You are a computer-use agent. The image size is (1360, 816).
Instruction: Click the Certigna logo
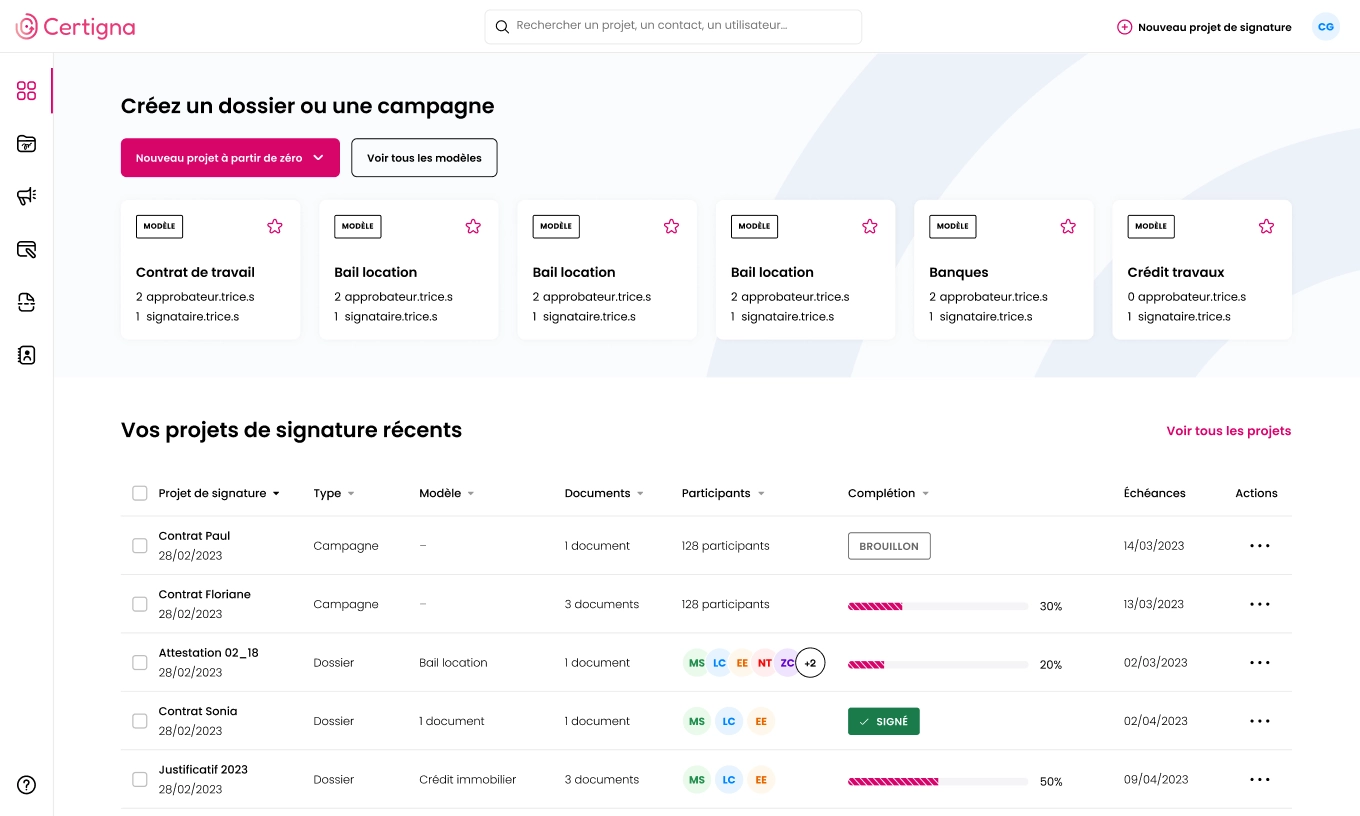(x=75, y=27)
